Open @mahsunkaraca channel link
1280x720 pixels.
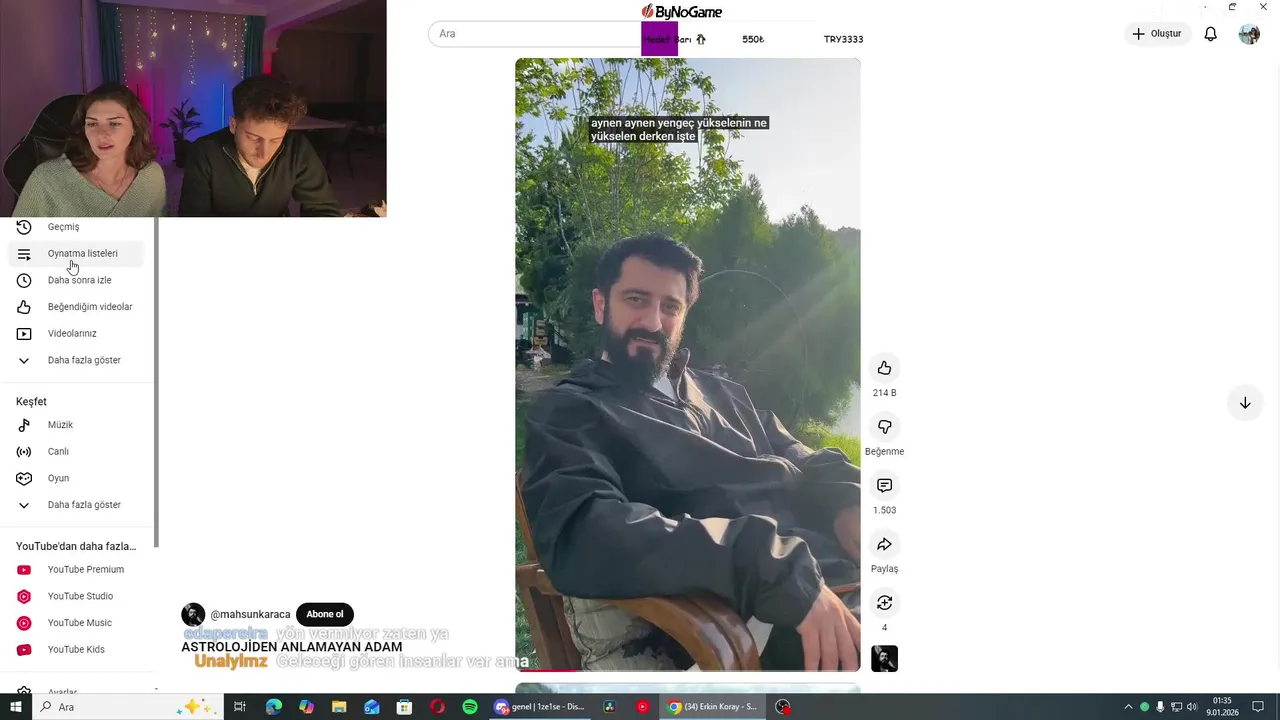tap(250, 615)
